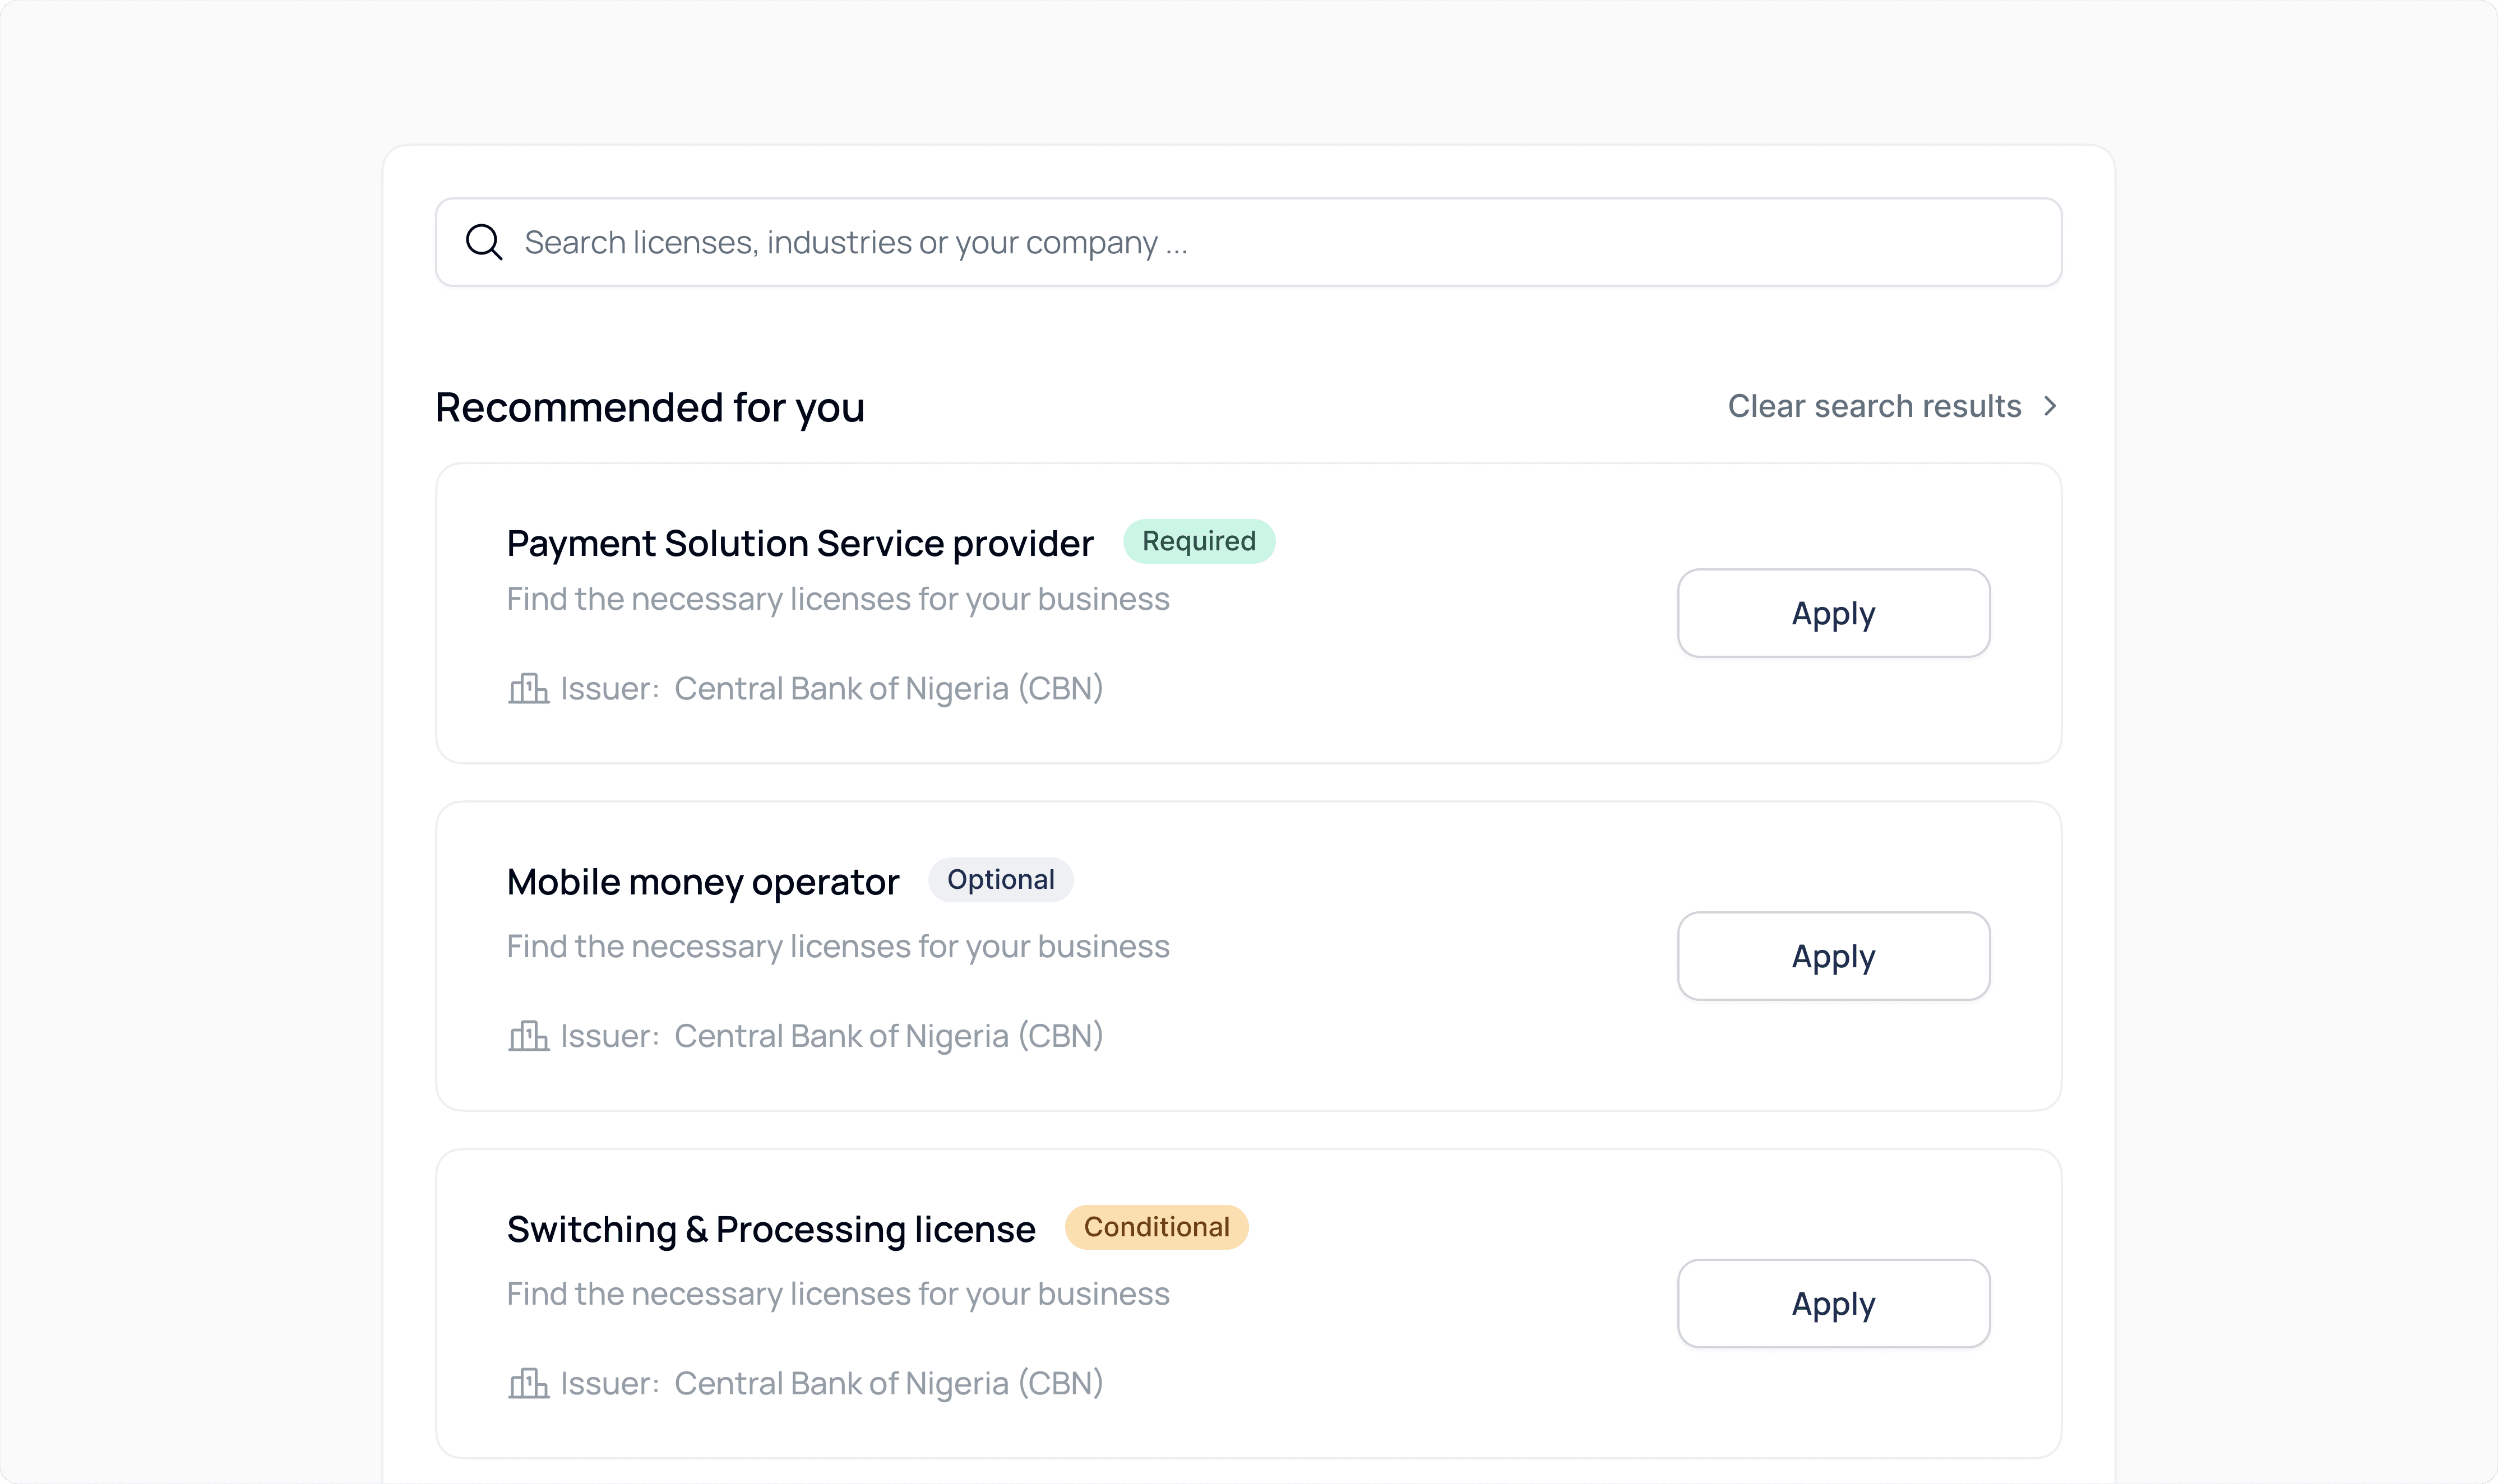Open the Payment Solution Service provider title
The height and width of the screenshot is (1484, 2498).
[x=800, y=543]
